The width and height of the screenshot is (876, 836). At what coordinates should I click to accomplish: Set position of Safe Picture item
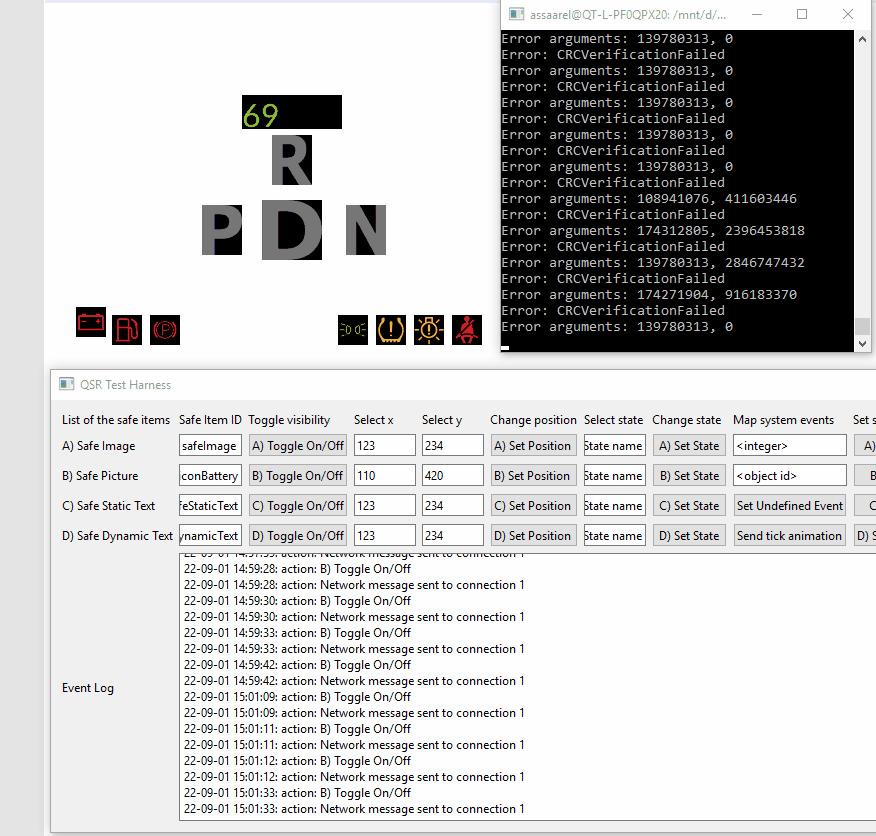pyautogui.click(x=533, y=475)
